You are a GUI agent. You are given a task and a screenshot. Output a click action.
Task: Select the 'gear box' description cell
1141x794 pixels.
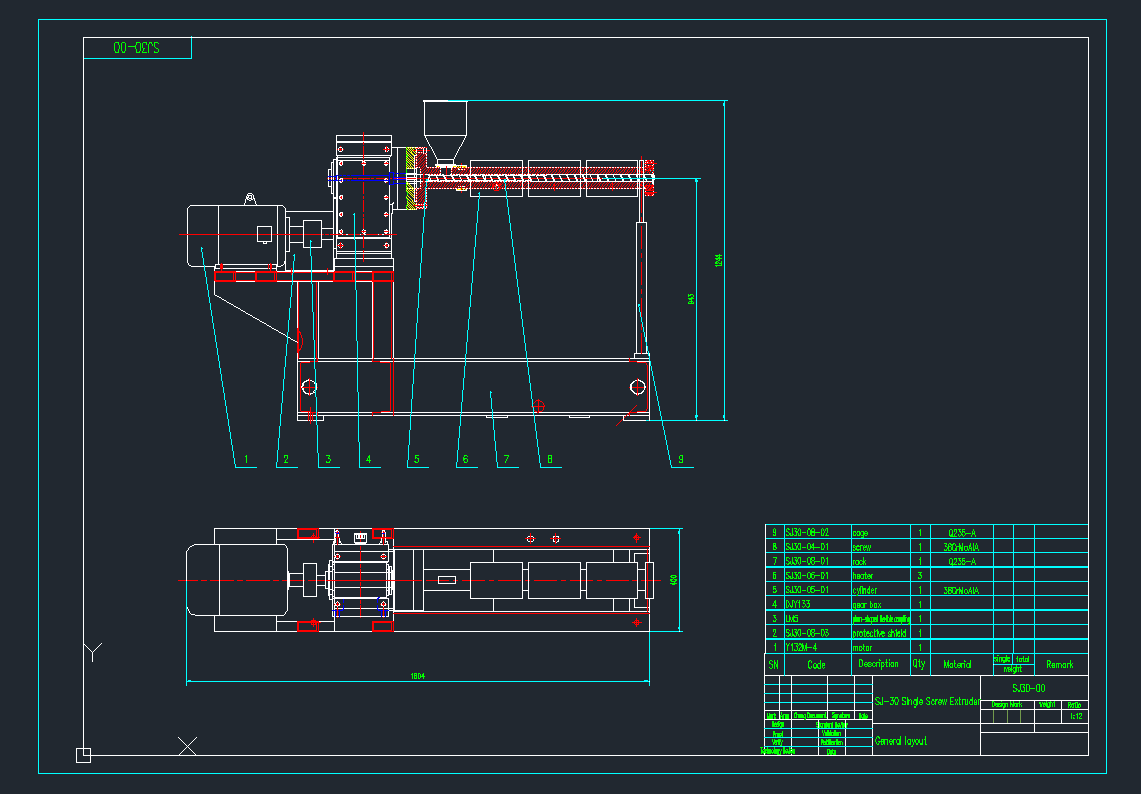867,605
